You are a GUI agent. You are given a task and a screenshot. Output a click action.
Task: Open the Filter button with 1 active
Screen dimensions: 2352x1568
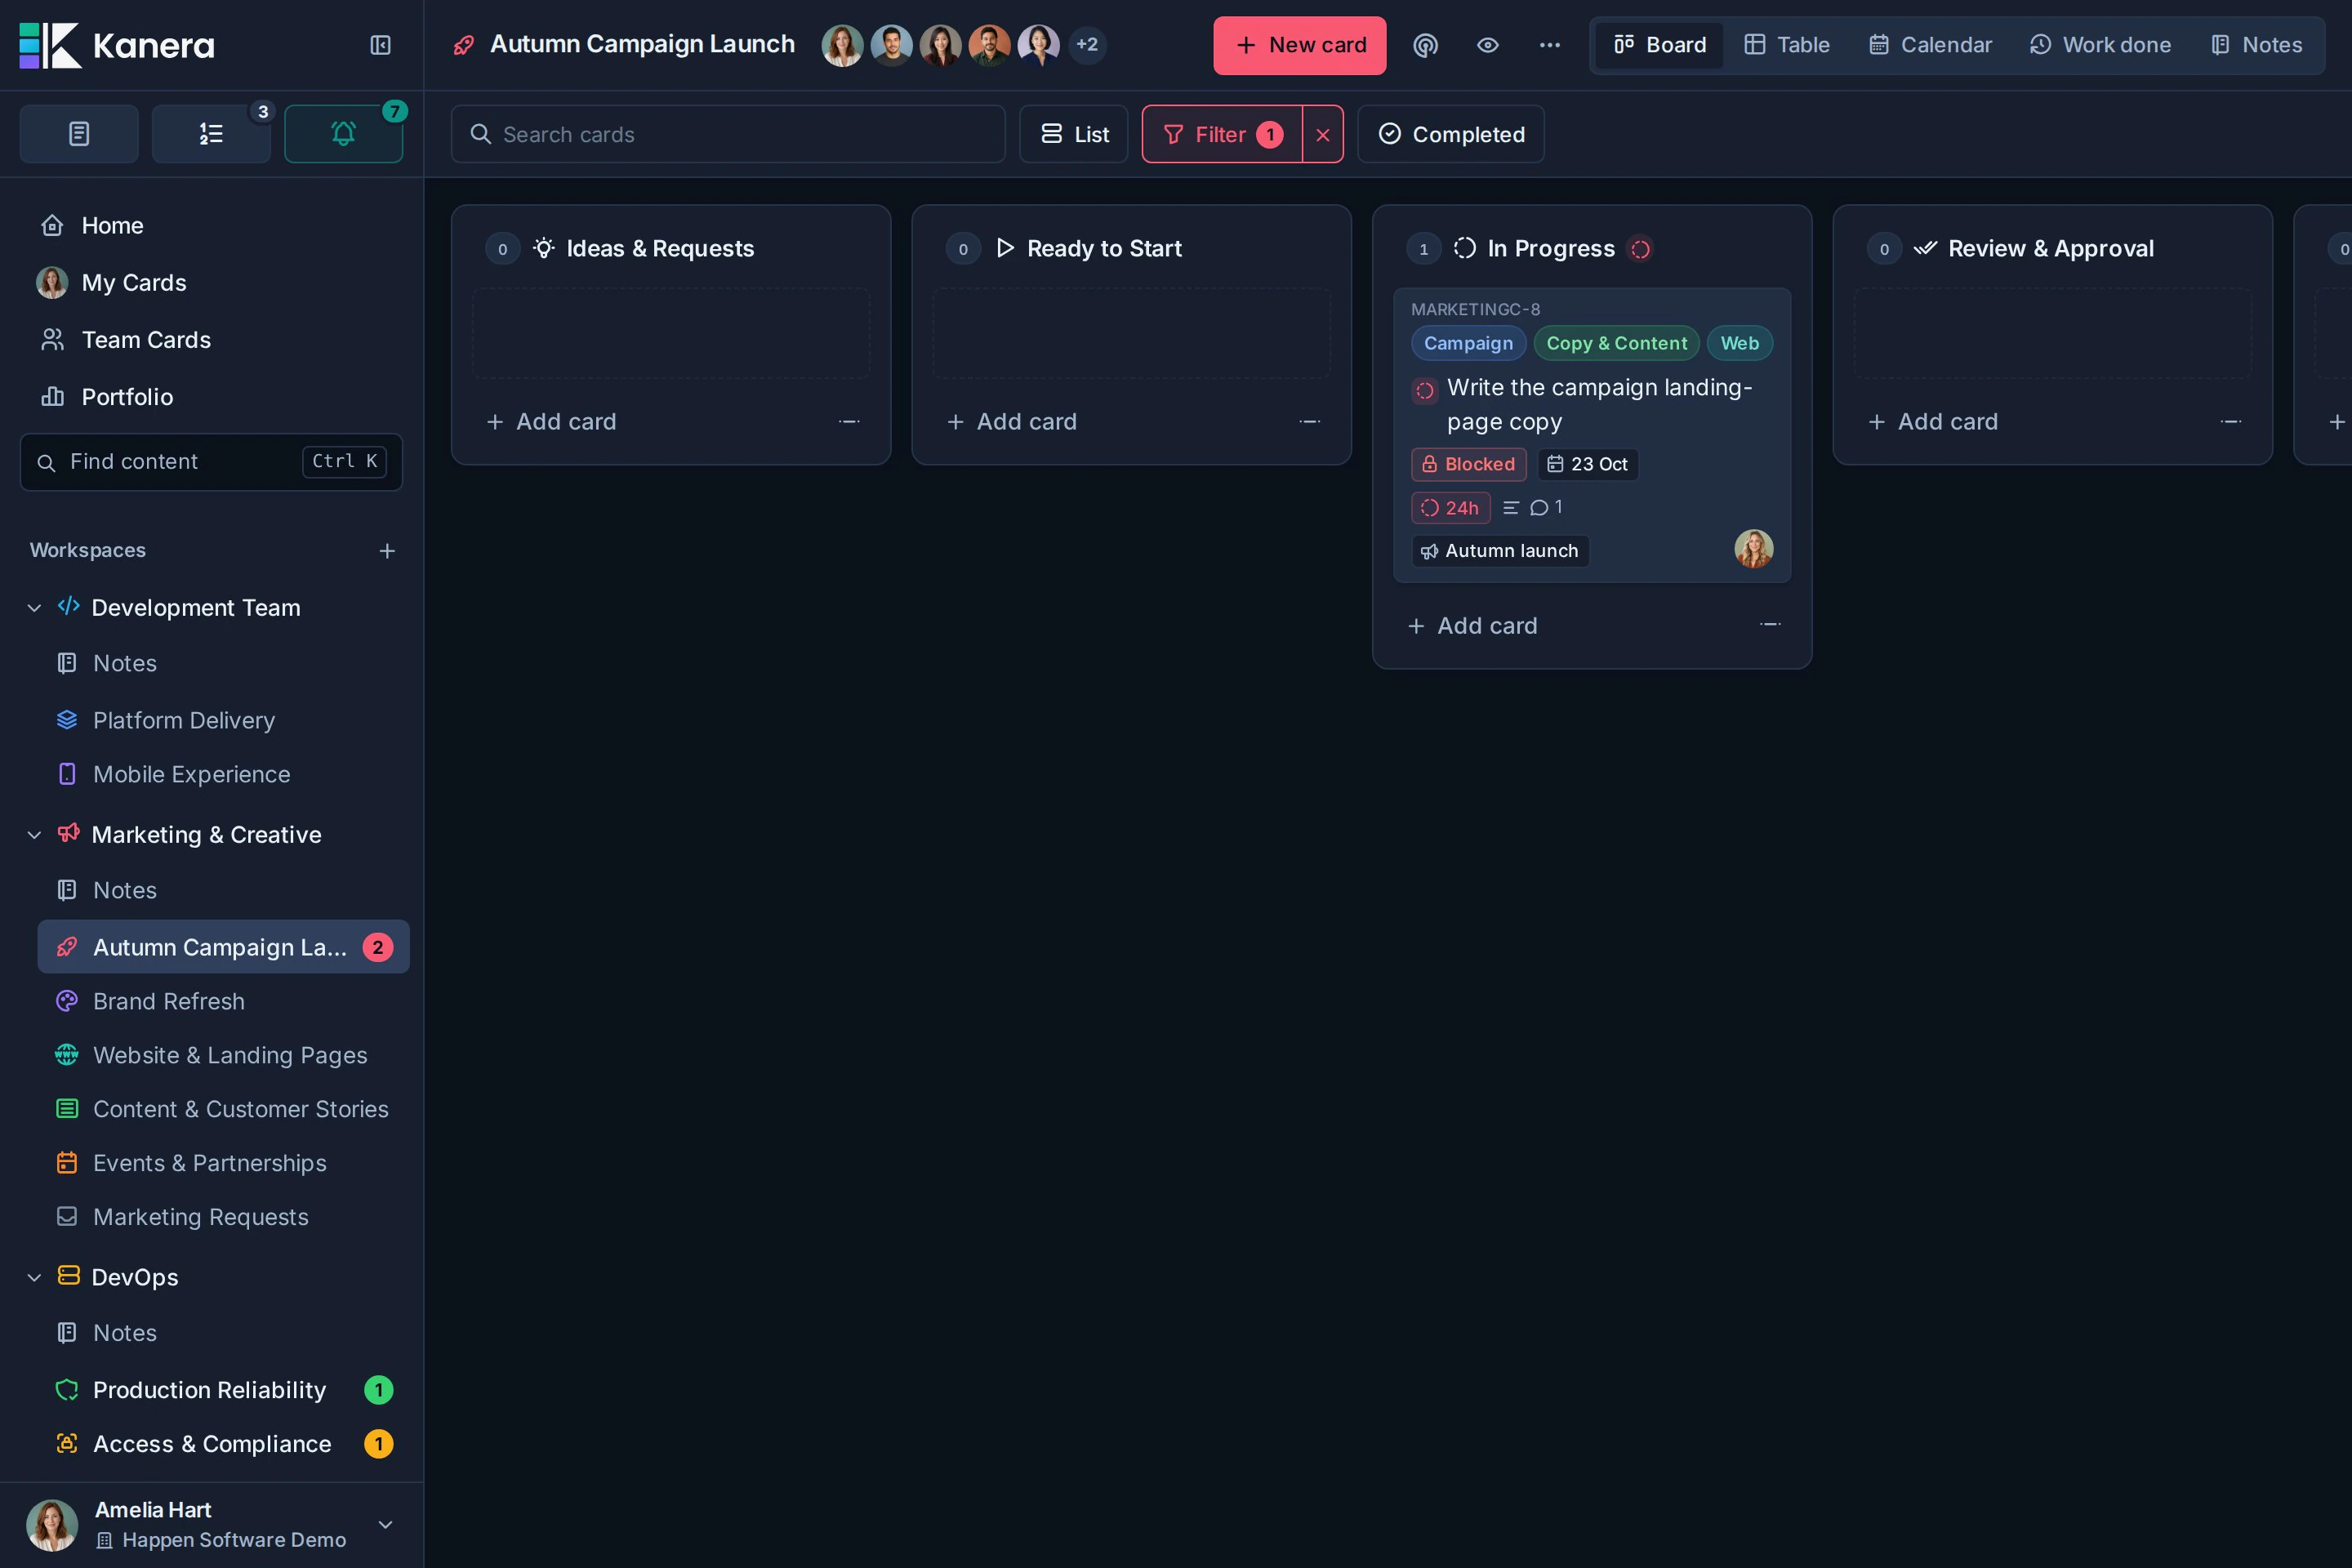click(1222, 134)
